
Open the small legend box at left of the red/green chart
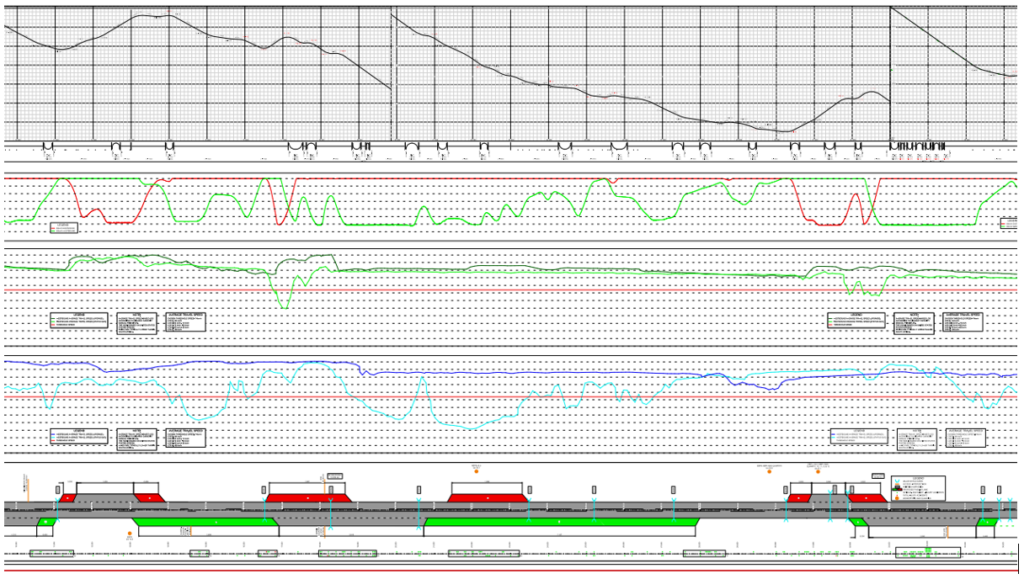click(64, 228)
